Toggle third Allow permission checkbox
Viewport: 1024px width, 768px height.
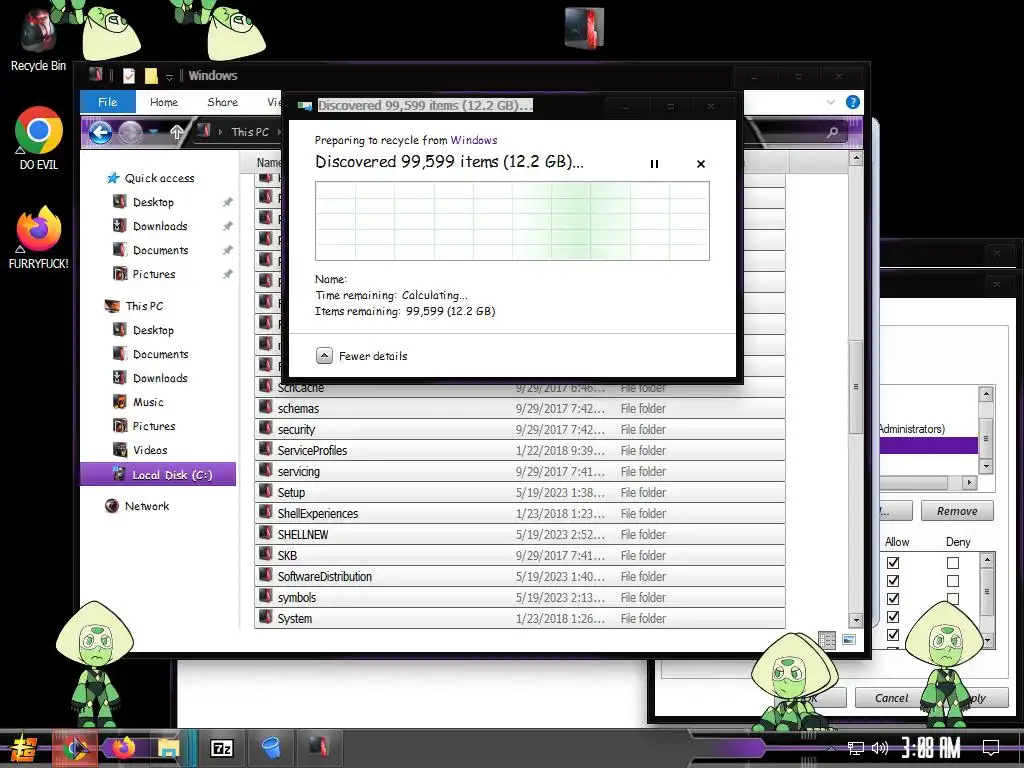pyautogui.click(x=893, y=599)
